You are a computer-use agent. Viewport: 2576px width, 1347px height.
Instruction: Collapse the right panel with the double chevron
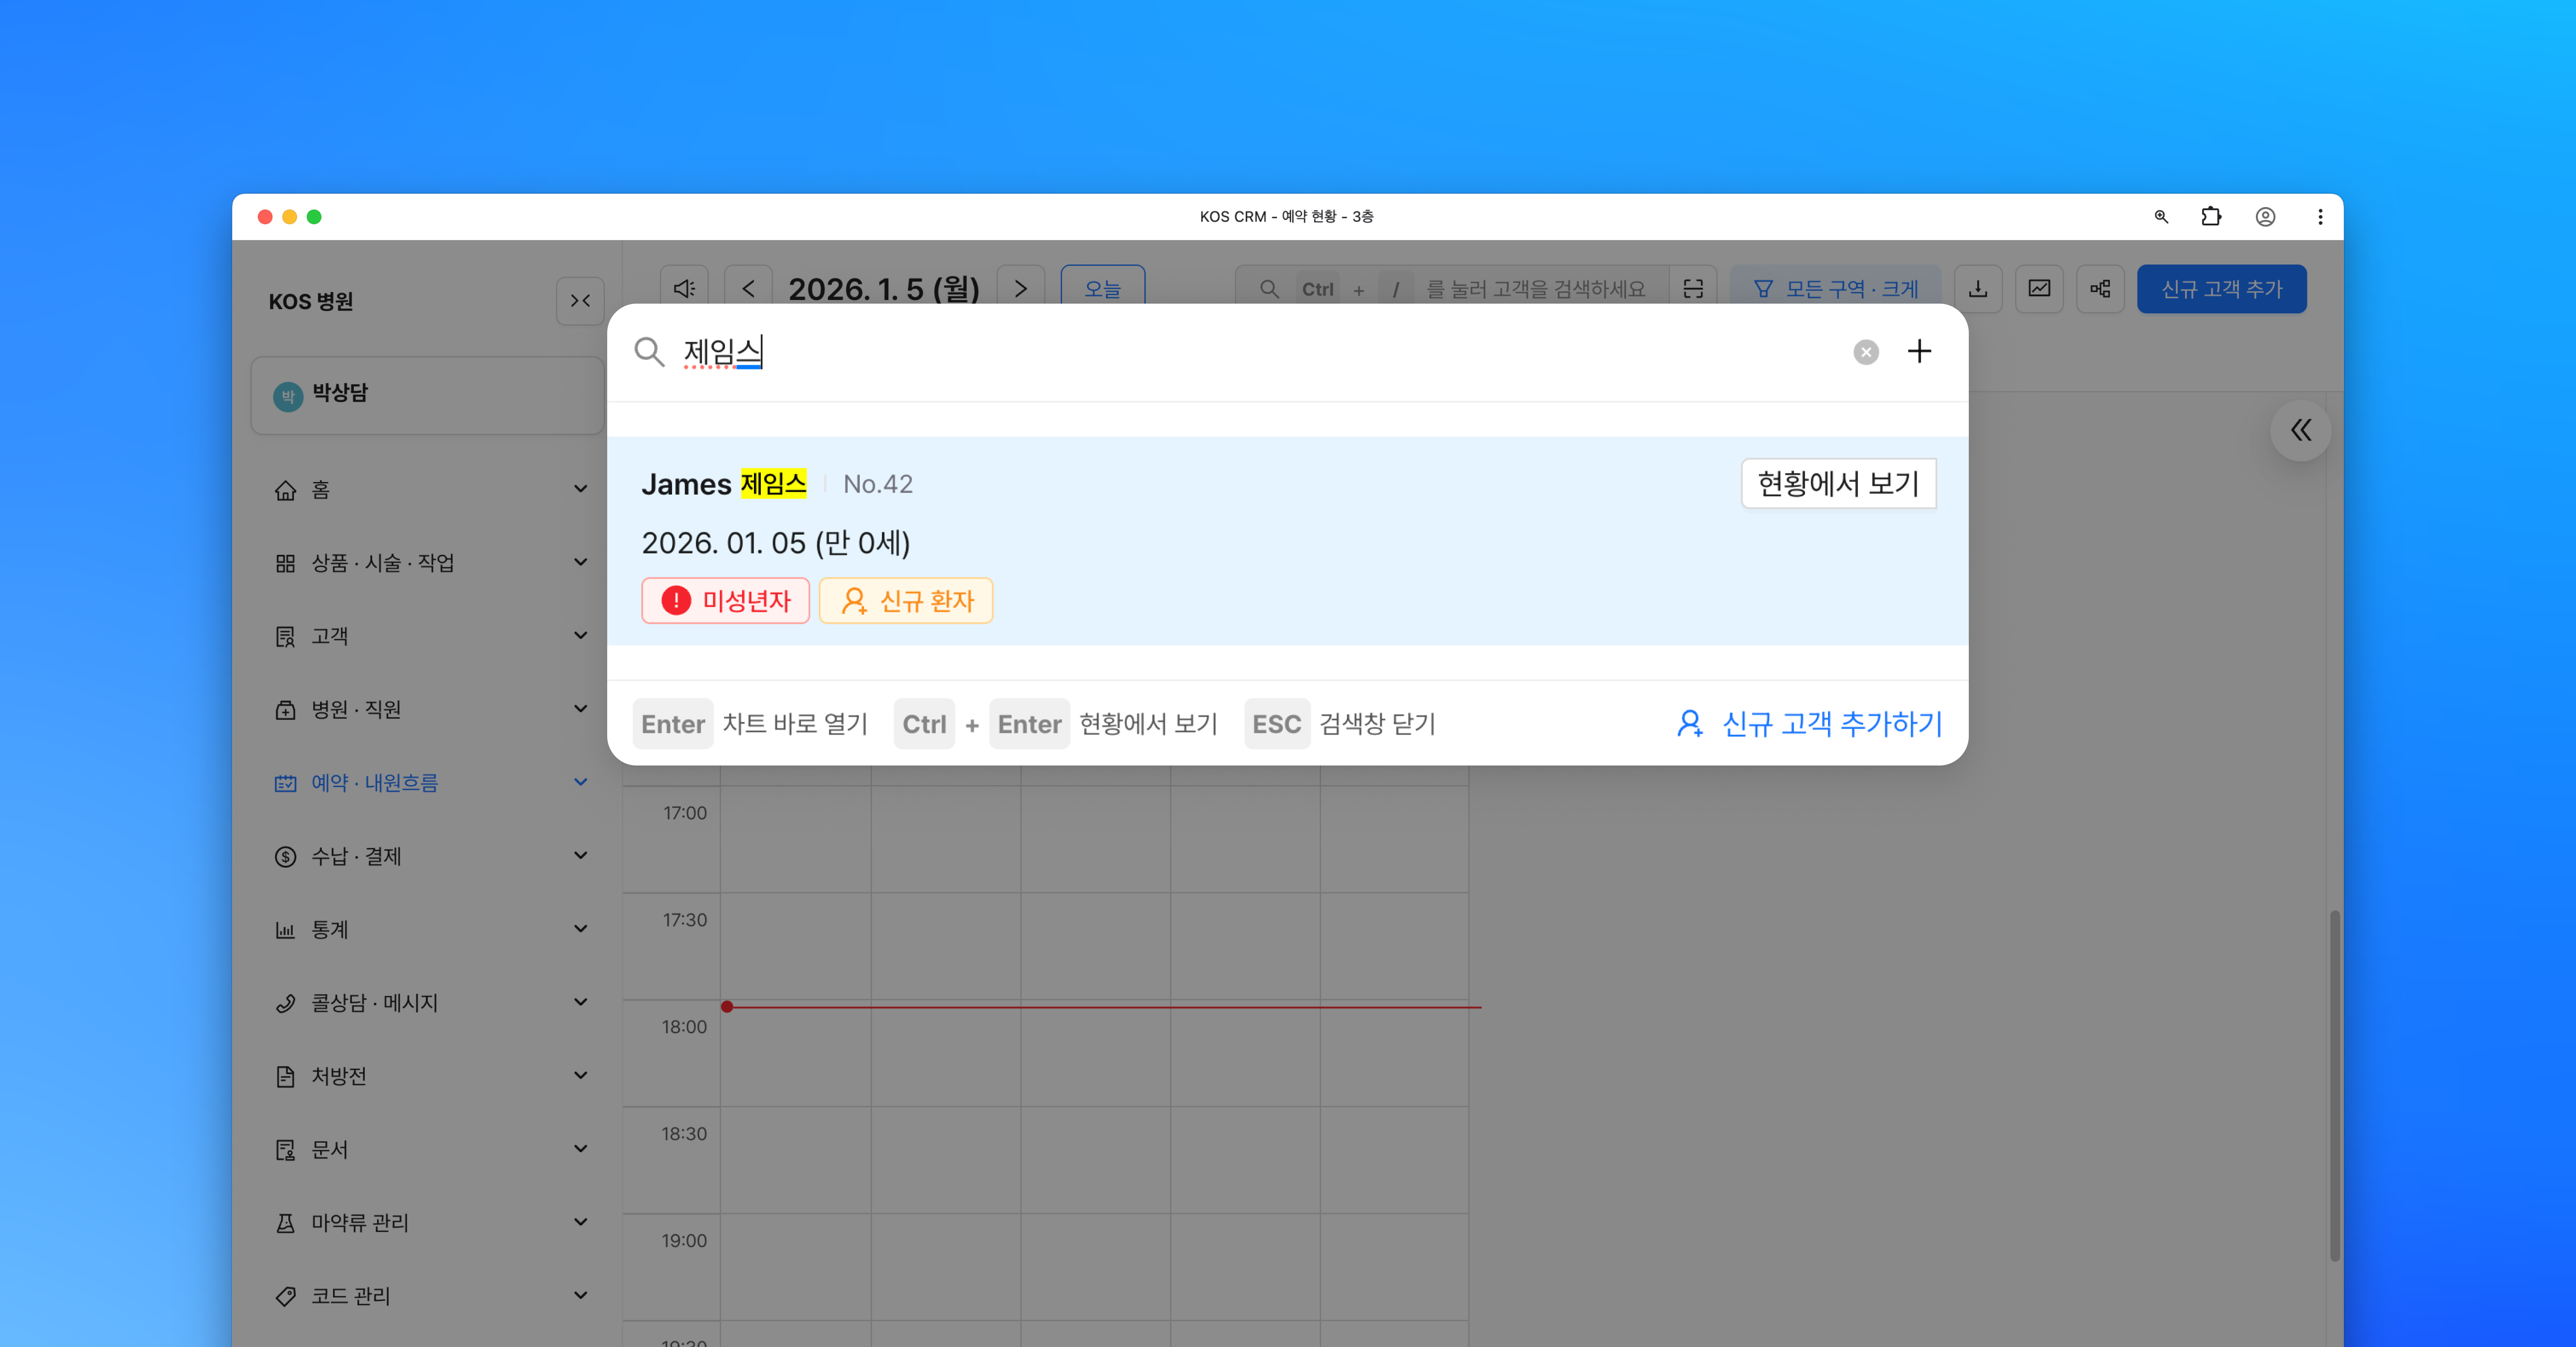(x=2300, y=431)
